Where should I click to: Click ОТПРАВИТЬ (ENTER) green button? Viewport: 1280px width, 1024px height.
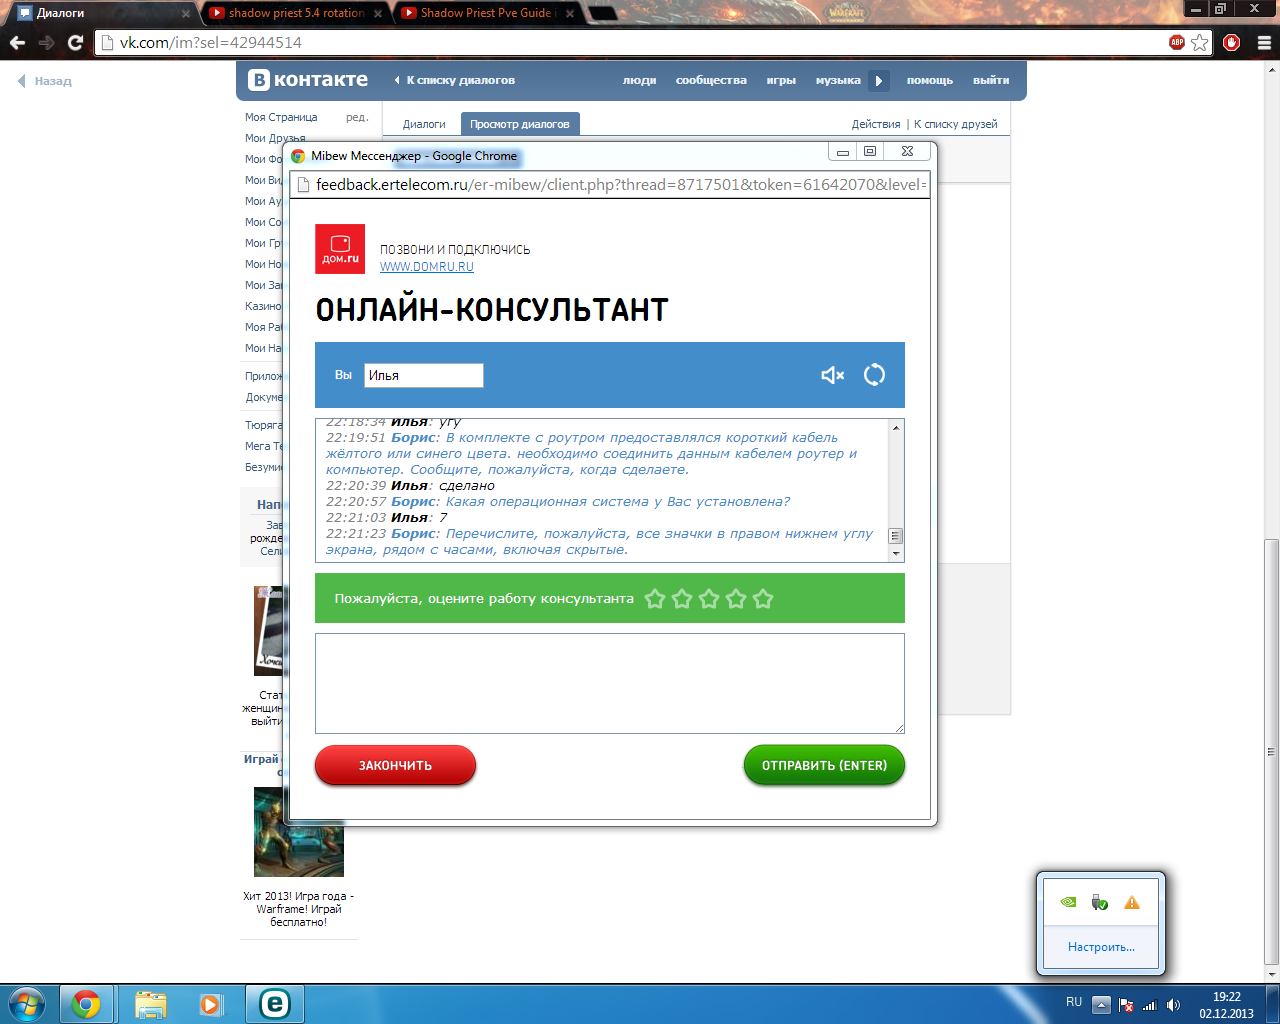[x=824, y=765]
